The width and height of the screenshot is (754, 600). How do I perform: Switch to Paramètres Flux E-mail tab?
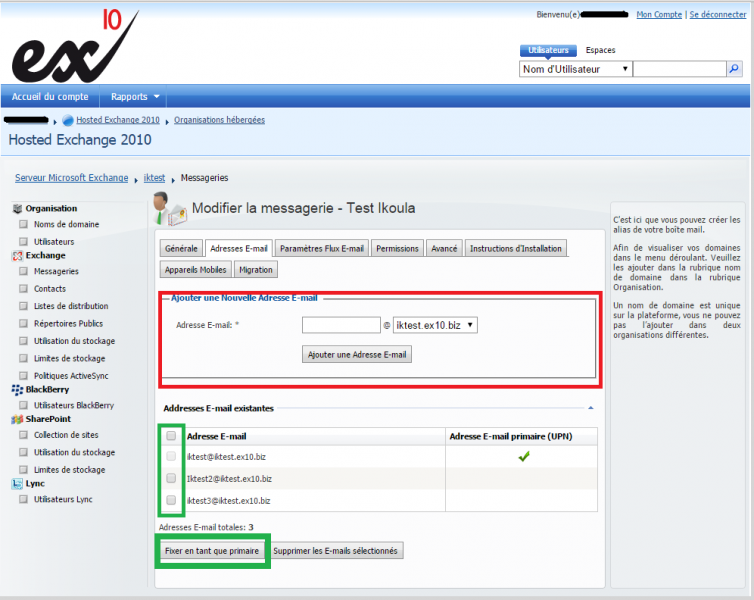322,249
